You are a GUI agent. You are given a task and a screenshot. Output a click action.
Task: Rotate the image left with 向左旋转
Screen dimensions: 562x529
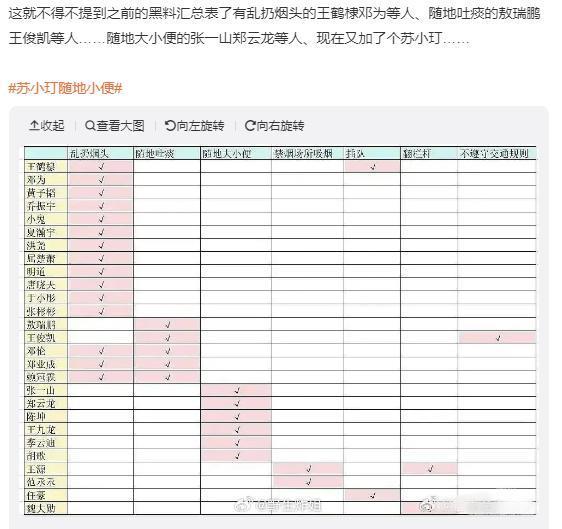(195, 126)
